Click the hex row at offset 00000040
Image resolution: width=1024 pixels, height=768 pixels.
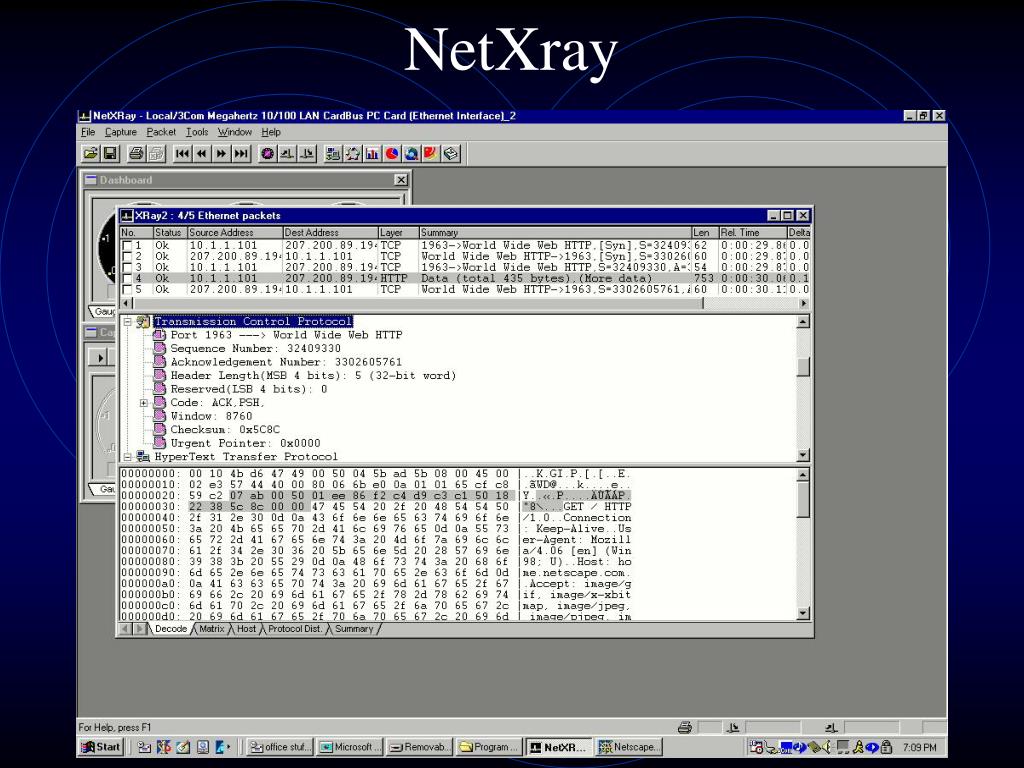[x=376, y=518]
